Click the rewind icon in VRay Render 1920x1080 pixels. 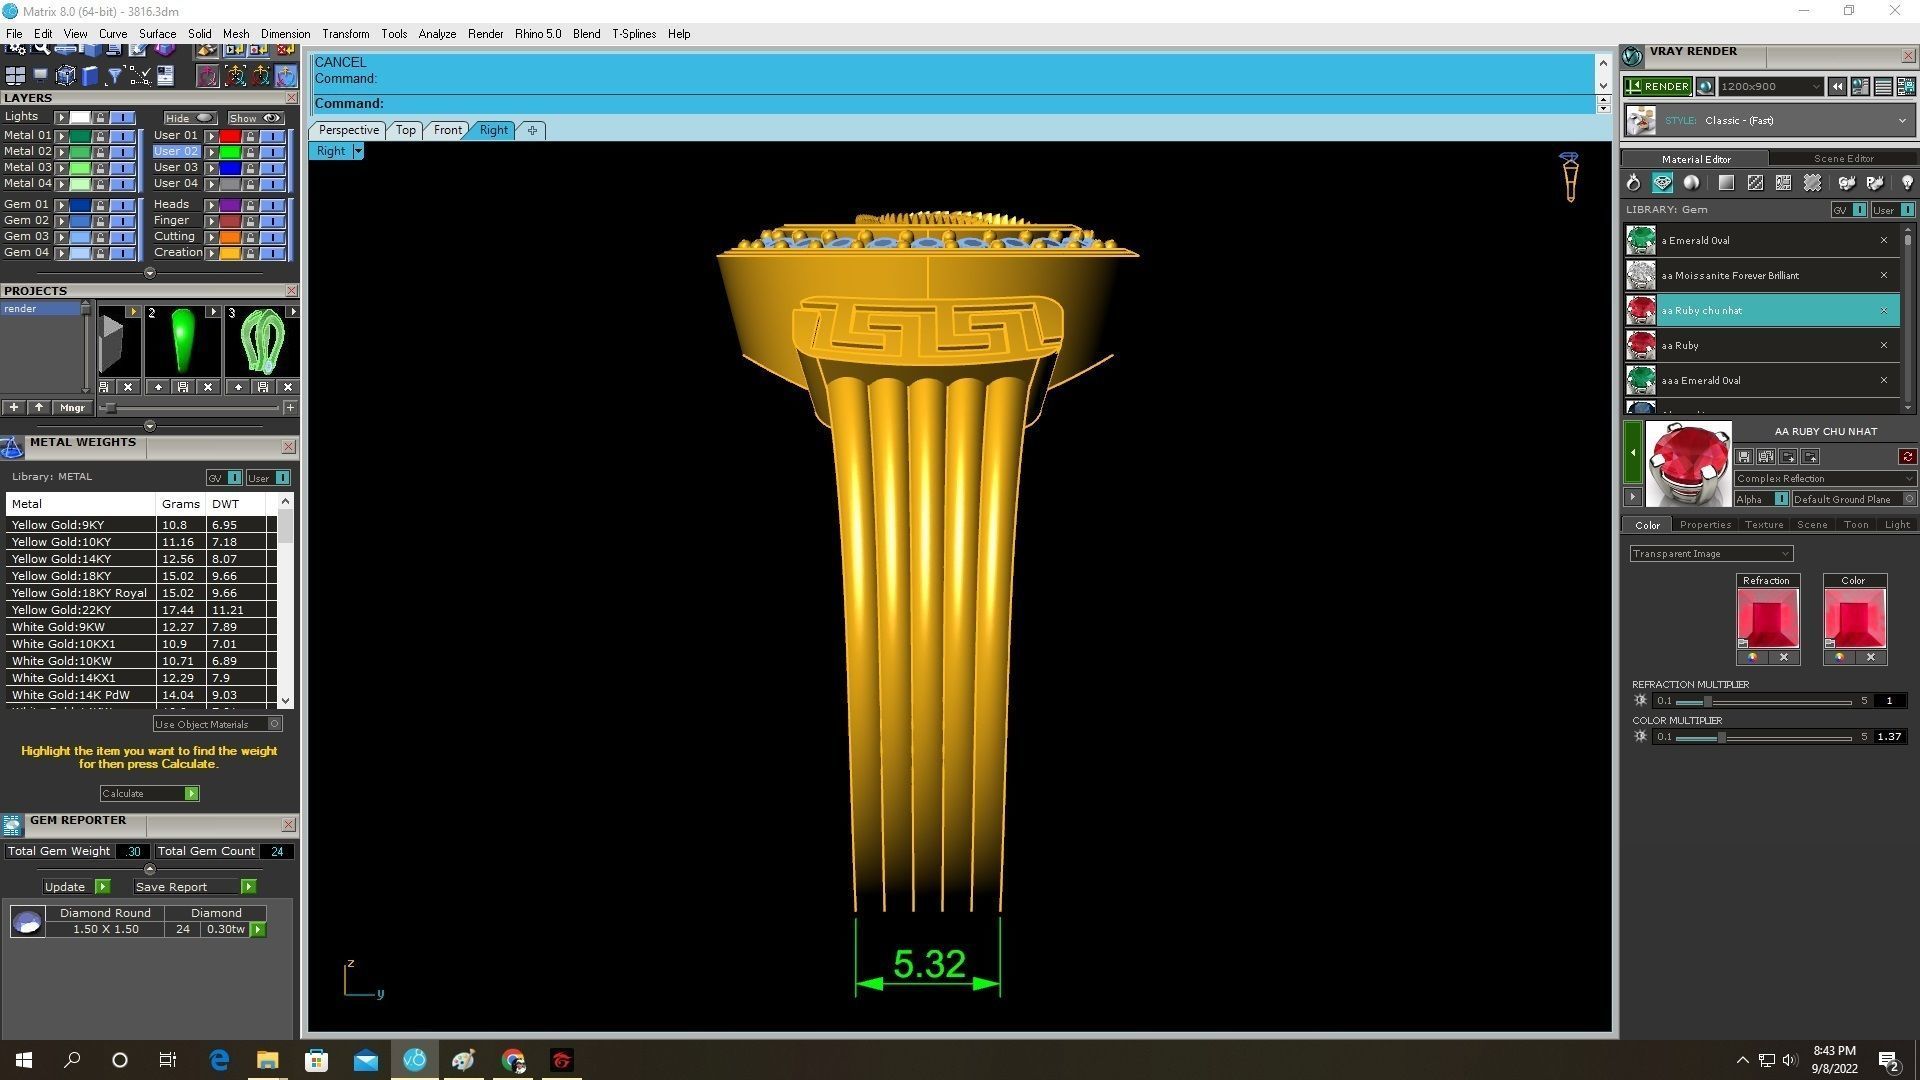[1837, 87]
